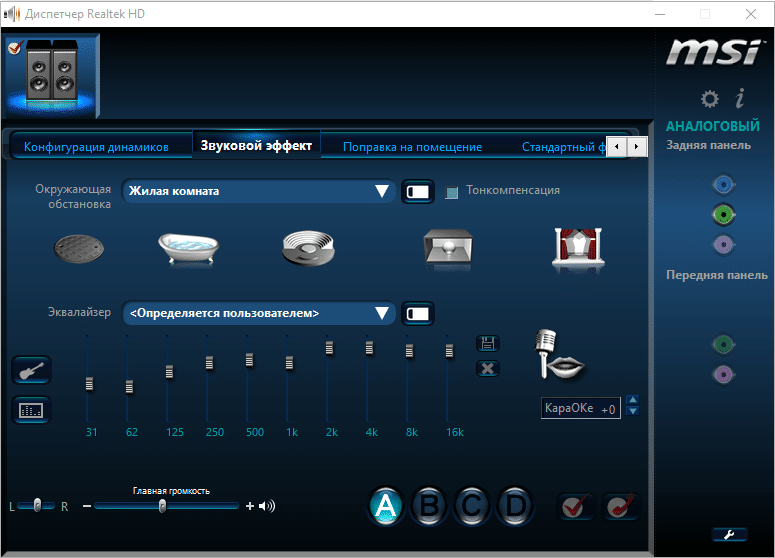
Task: Click the 2k equalizer slider handle
Action: coord(330,348)
